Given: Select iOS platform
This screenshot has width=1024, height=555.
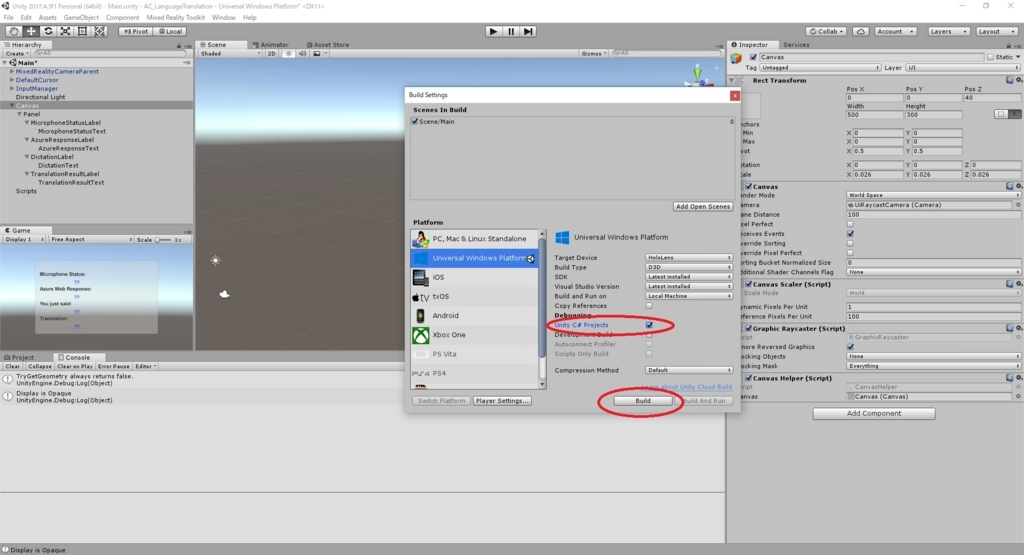Looking at the screenshot, I should pos(474,277).
